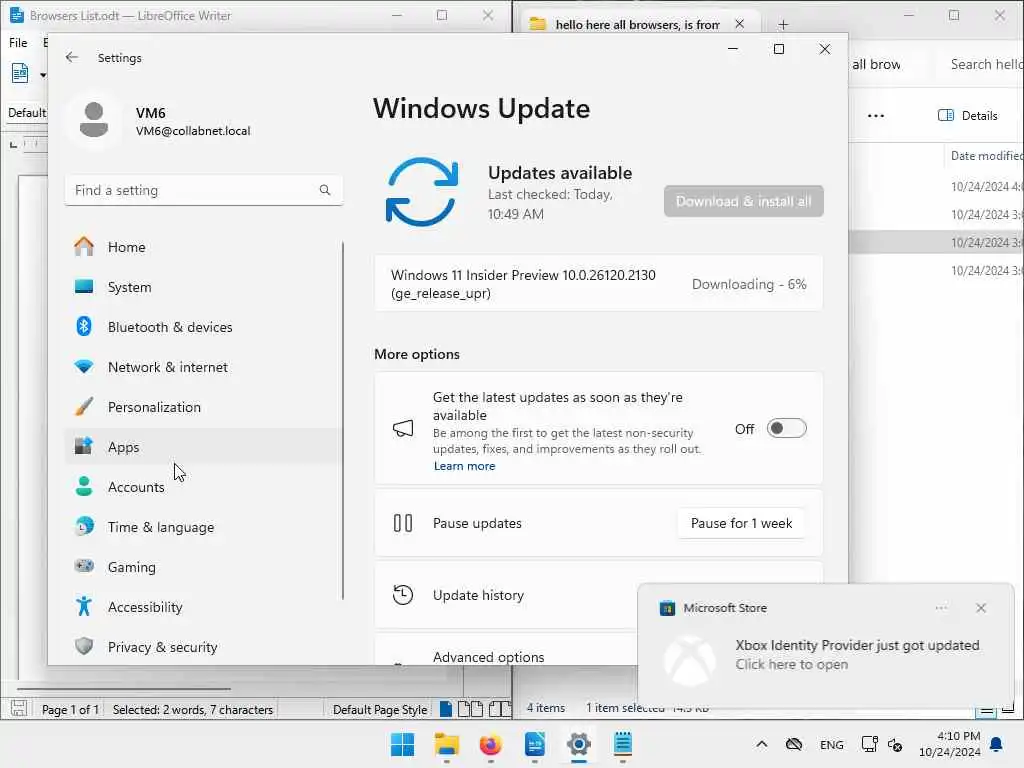Image resolution: width=1024 pixels, height=768 pixels.
Task: Open Privacy & security settings
Action: coord(204,647)
